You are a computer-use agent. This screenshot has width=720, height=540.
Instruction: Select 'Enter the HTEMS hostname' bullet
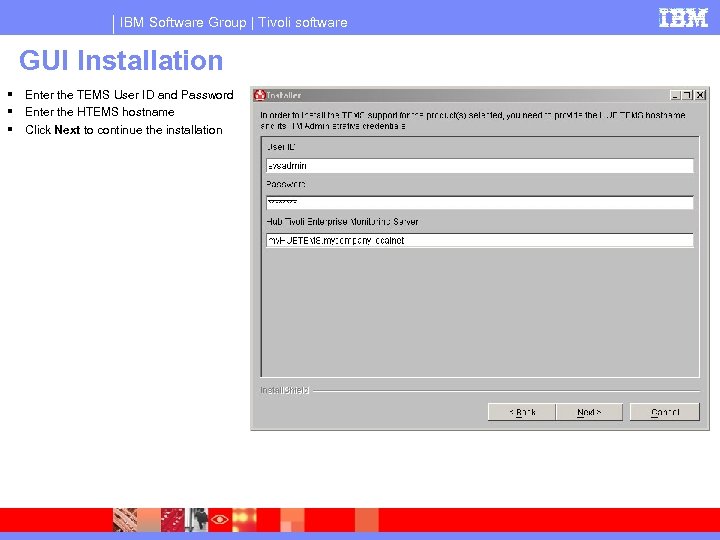100,112
